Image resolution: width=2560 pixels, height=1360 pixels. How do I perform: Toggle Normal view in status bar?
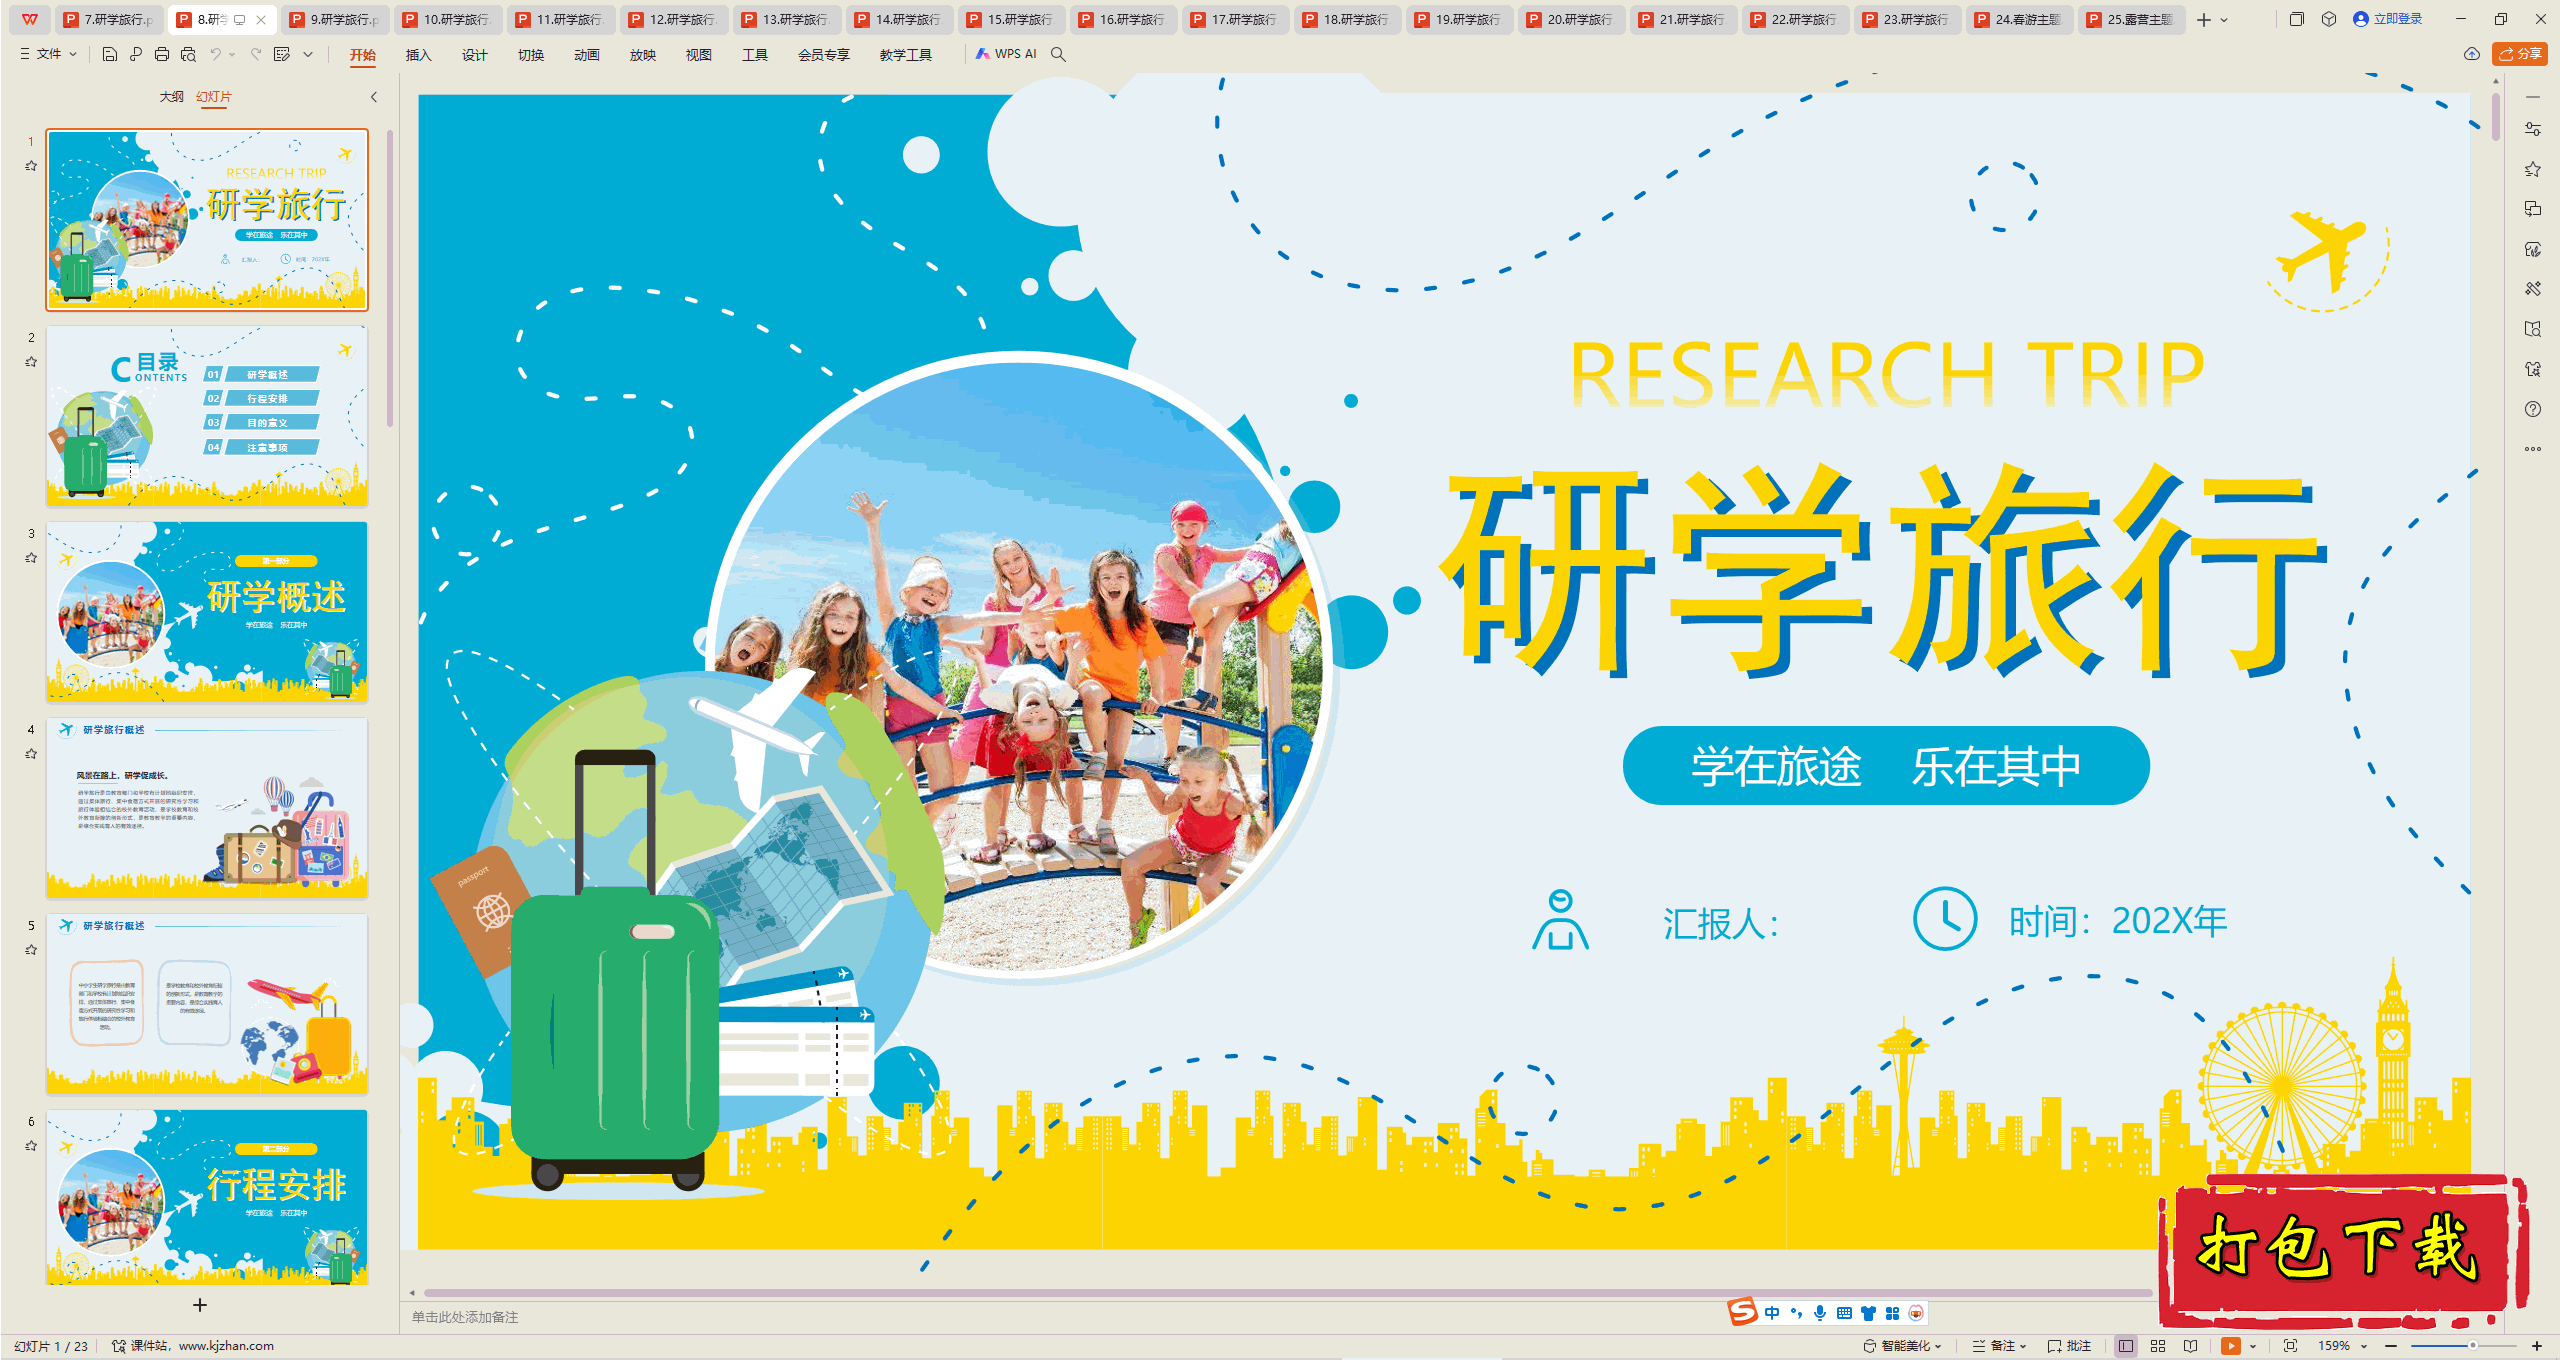[x=2126, y=1346]
